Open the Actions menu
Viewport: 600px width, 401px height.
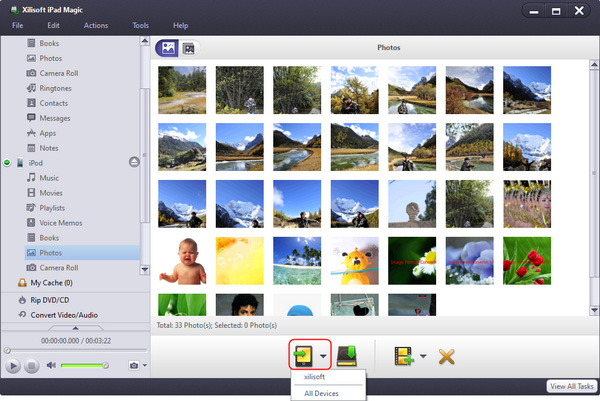pos(96,24)
